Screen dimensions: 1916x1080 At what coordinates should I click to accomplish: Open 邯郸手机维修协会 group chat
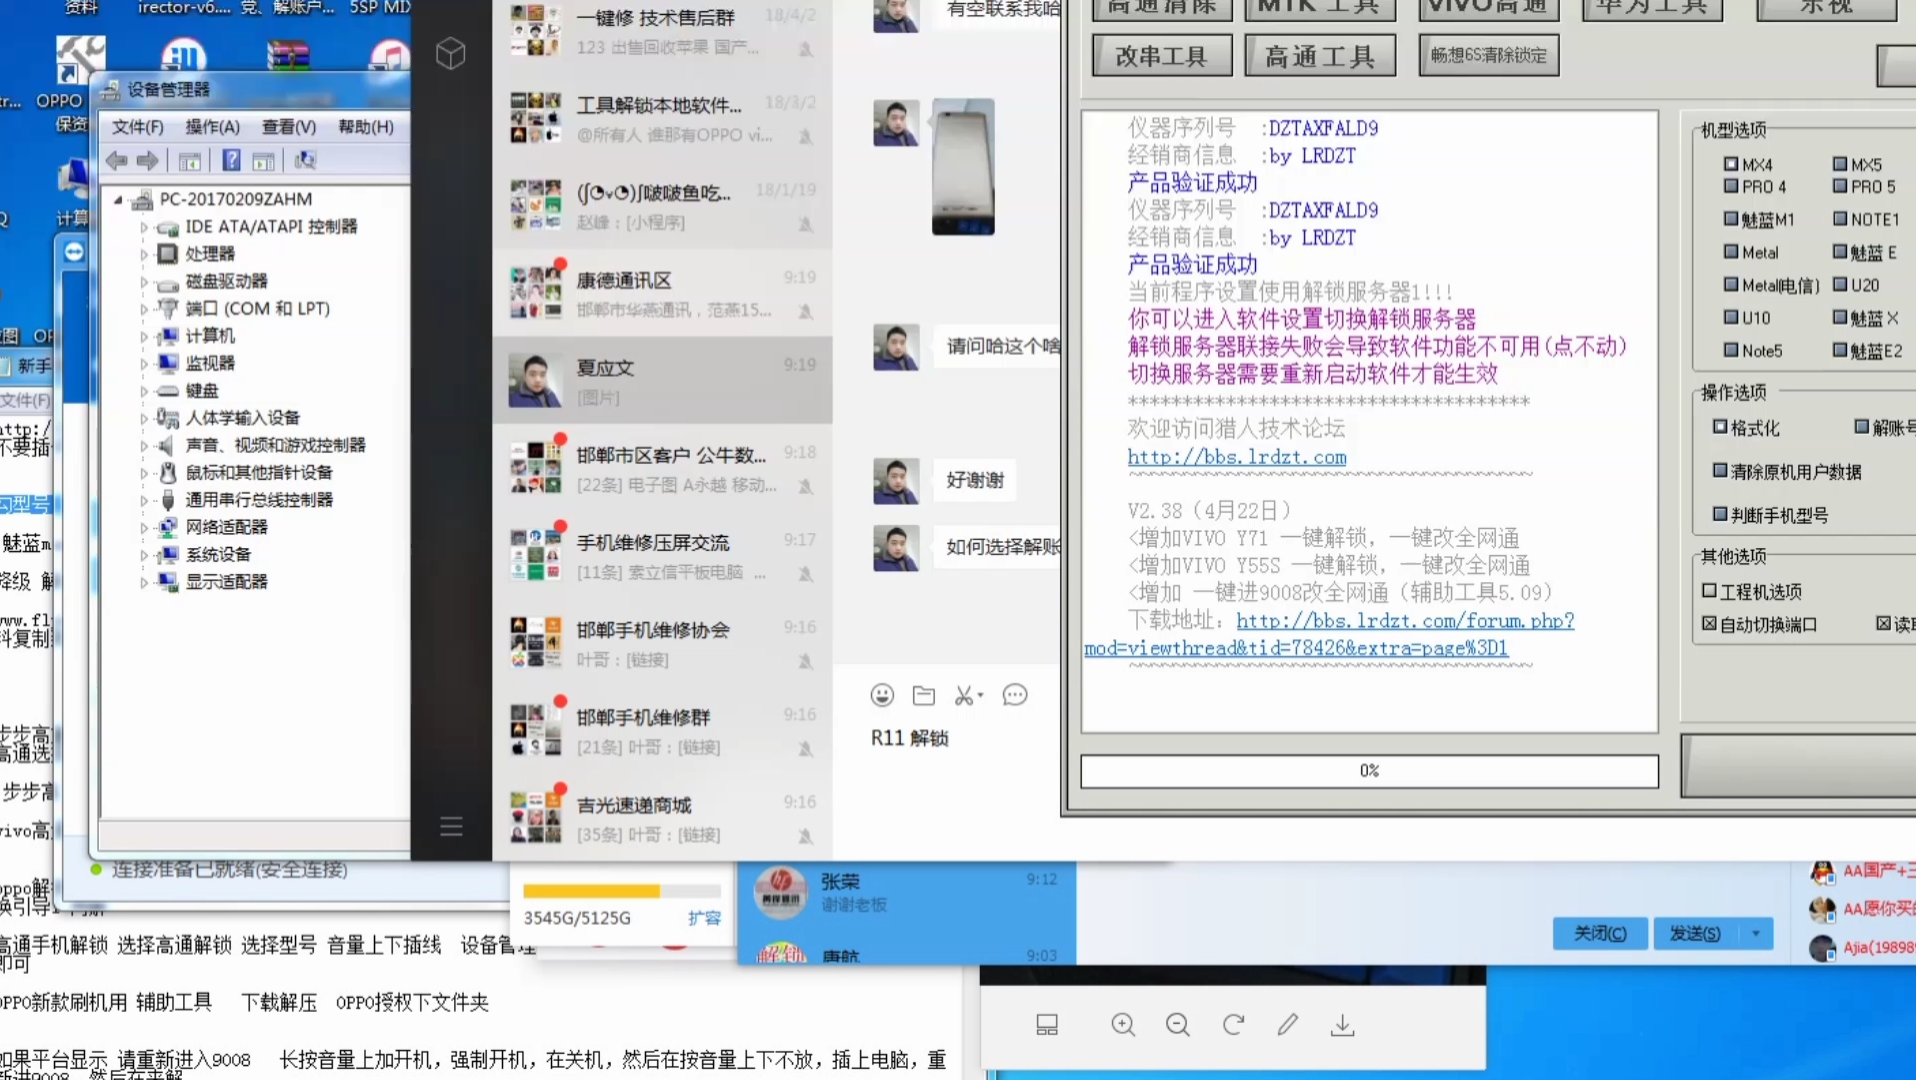pyautogui.click(x=662, y=643)
